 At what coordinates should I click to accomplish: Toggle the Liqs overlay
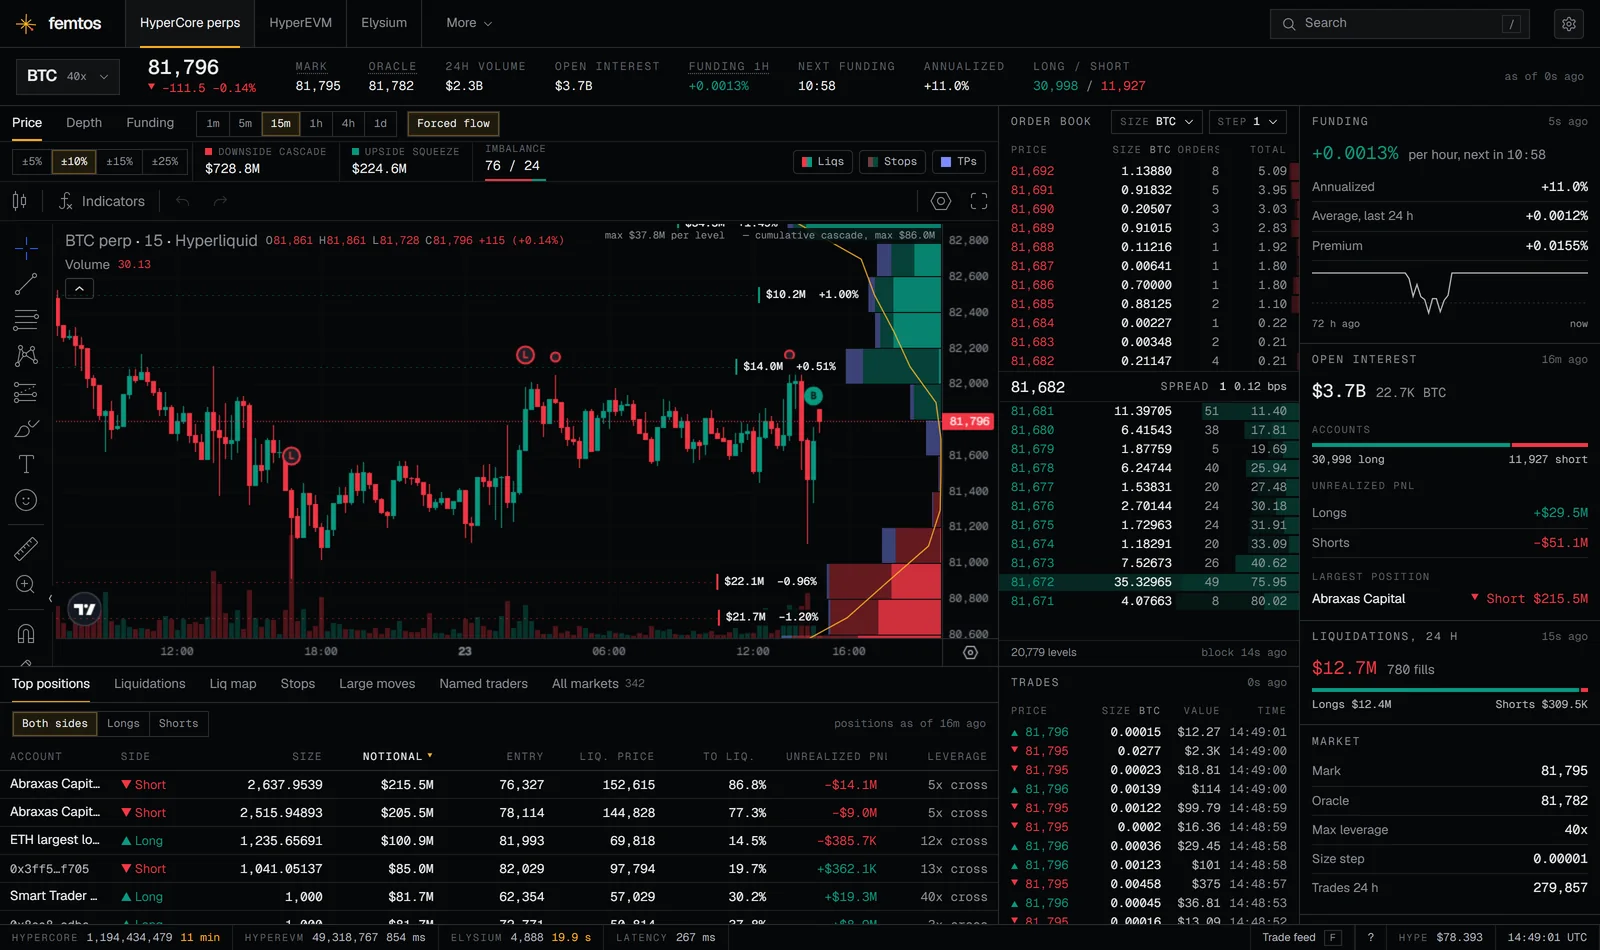pos(823,162)
